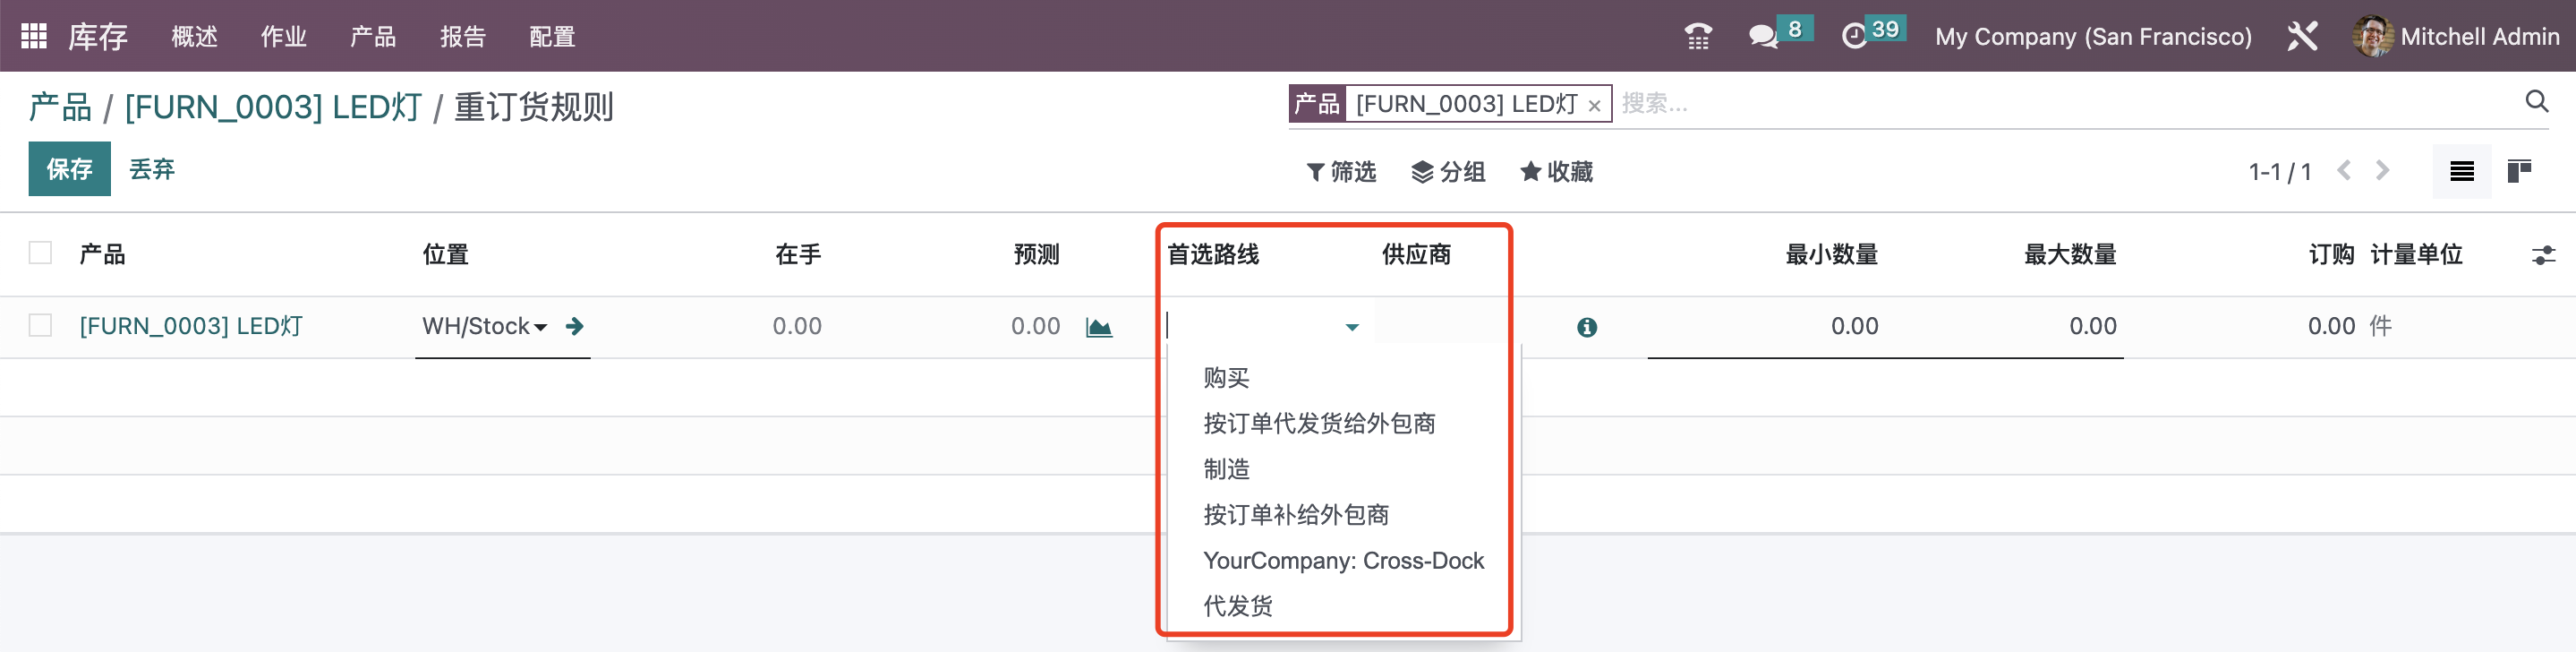Screen dimensions: 2576x652
Task: Expand the 首选路线 route dropdown arrow
Action: (1352, 328)
